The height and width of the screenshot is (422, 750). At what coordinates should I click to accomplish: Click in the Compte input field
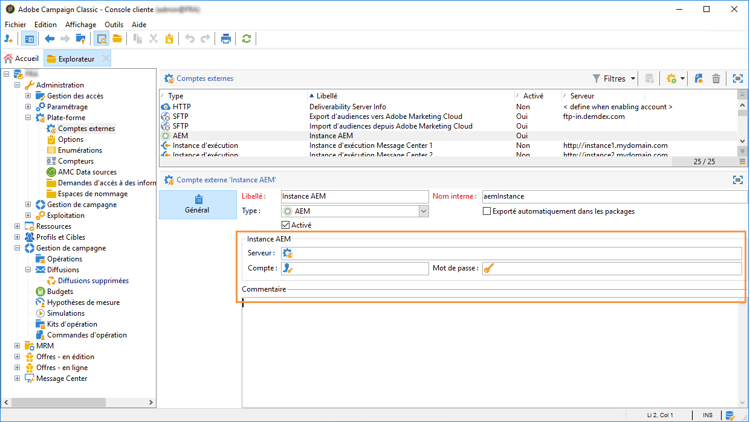[x=354, y=268]
